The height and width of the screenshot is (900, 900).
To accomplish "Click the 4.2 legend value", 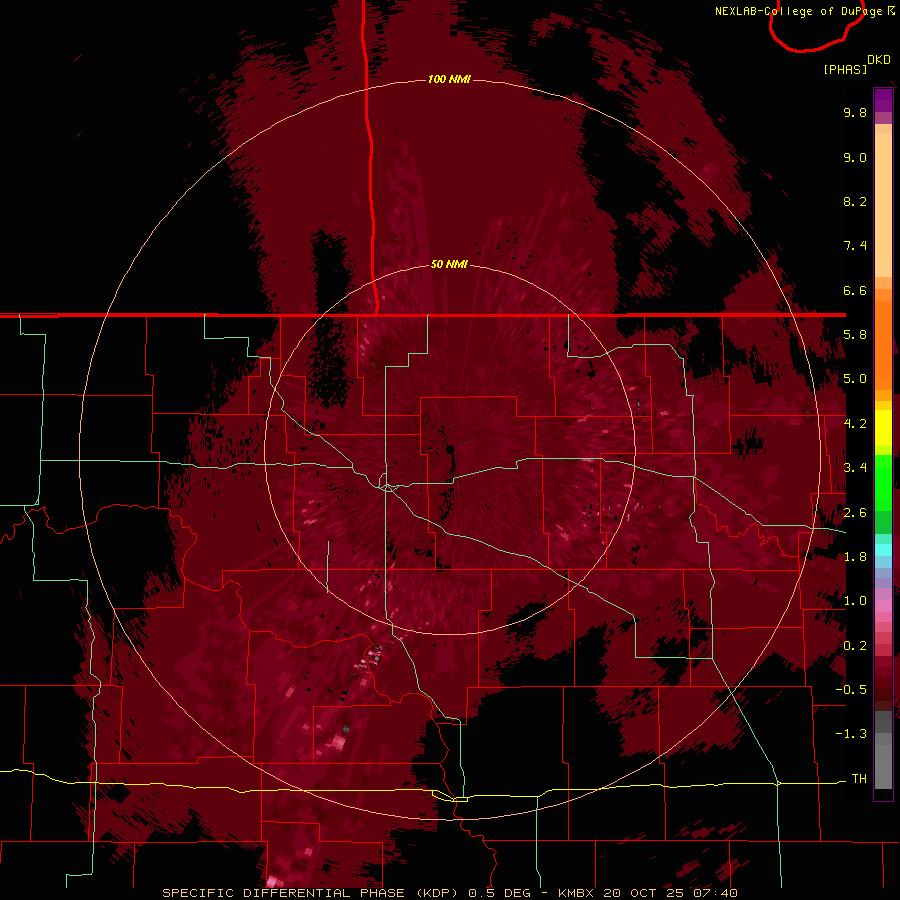I will pos(855,424).
